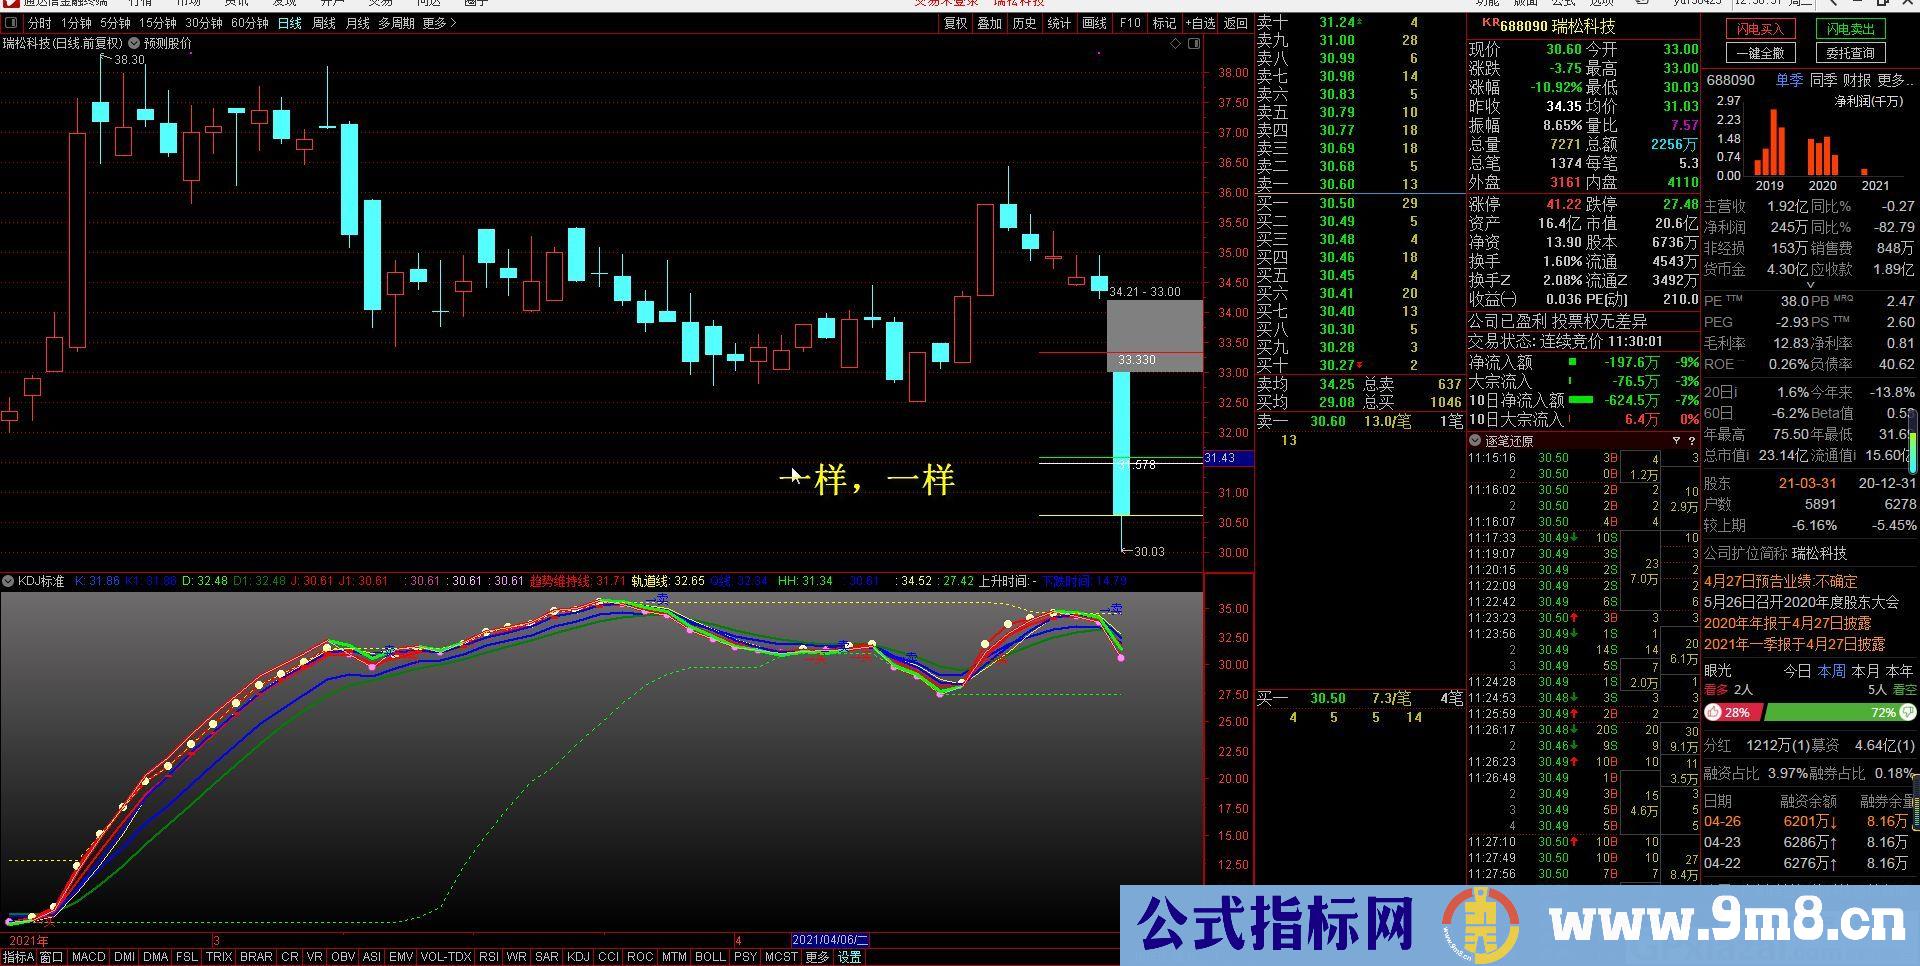Expand the 更多 financial options
Viewport: 1920px width, 966px height.
(1895, 80)
